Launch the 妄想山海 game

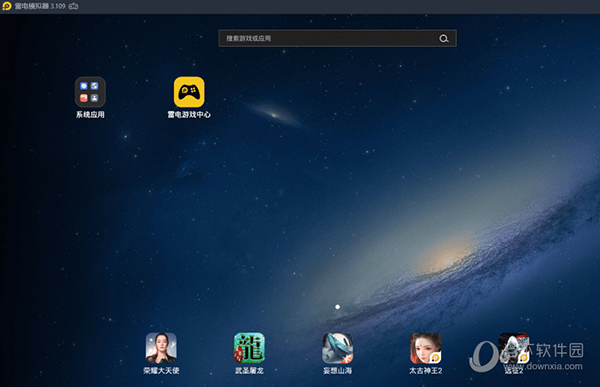point(338,348)
